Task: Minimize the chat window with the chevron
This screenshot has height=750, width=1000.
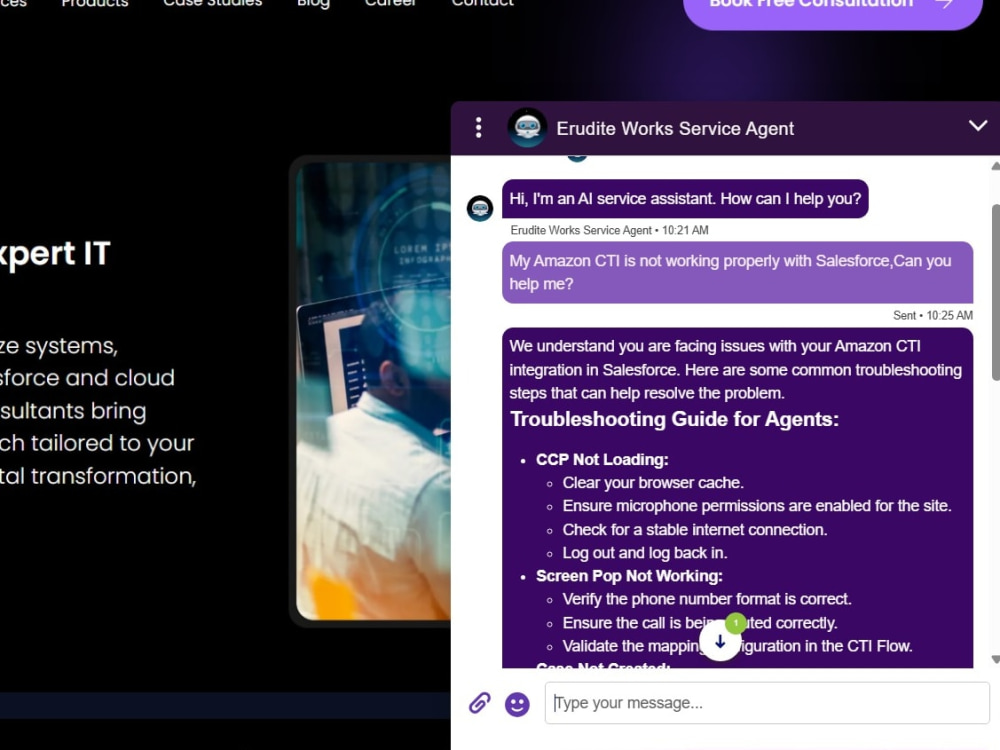Action: (x=978, y=126)
